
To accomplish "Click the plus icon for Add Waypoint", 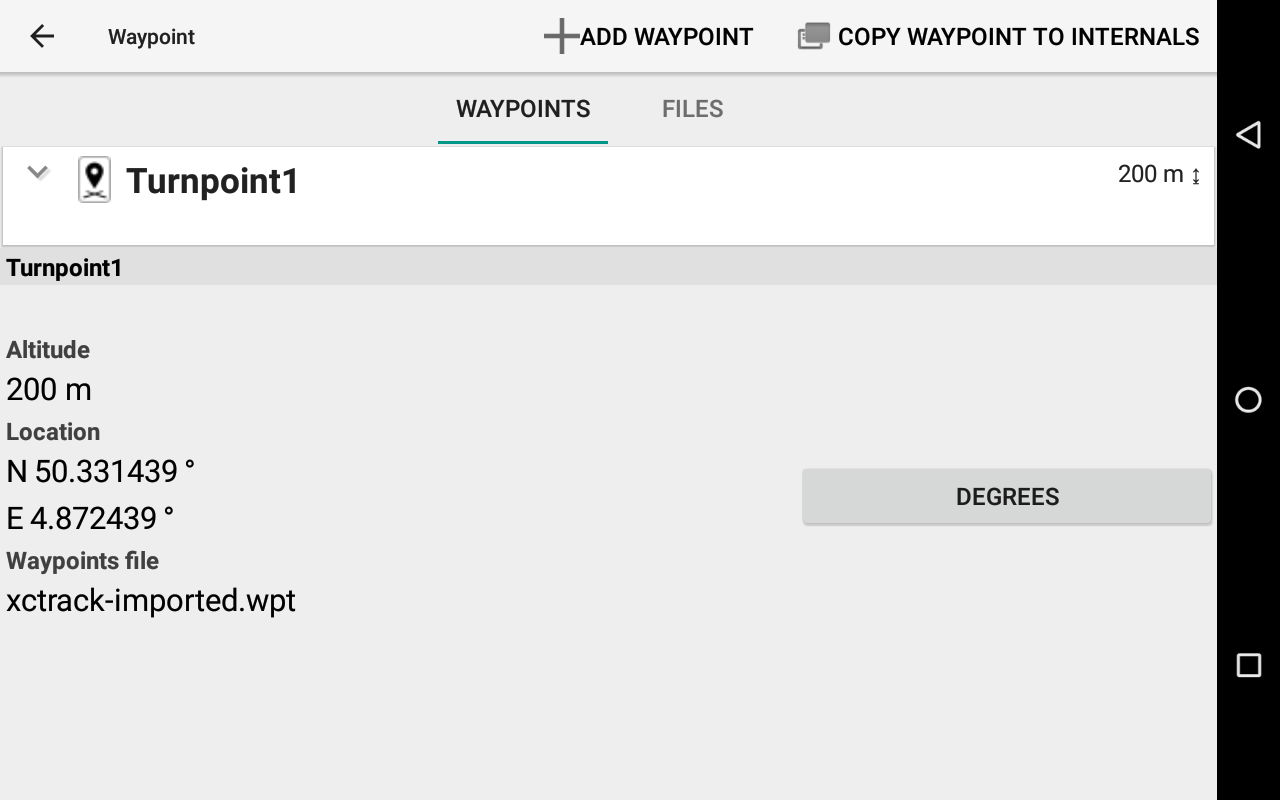I will [561, 36].
